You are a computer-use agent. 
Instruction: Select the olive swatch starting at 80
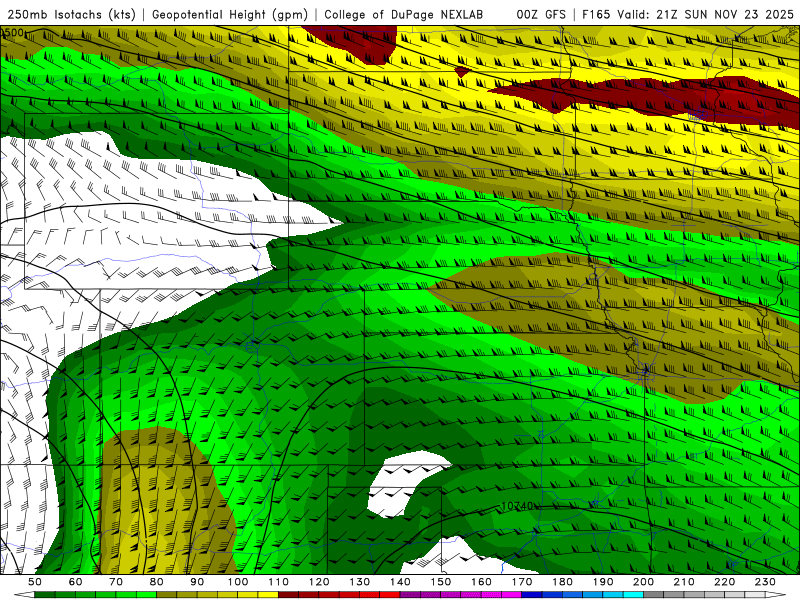(x=166, y=595)
